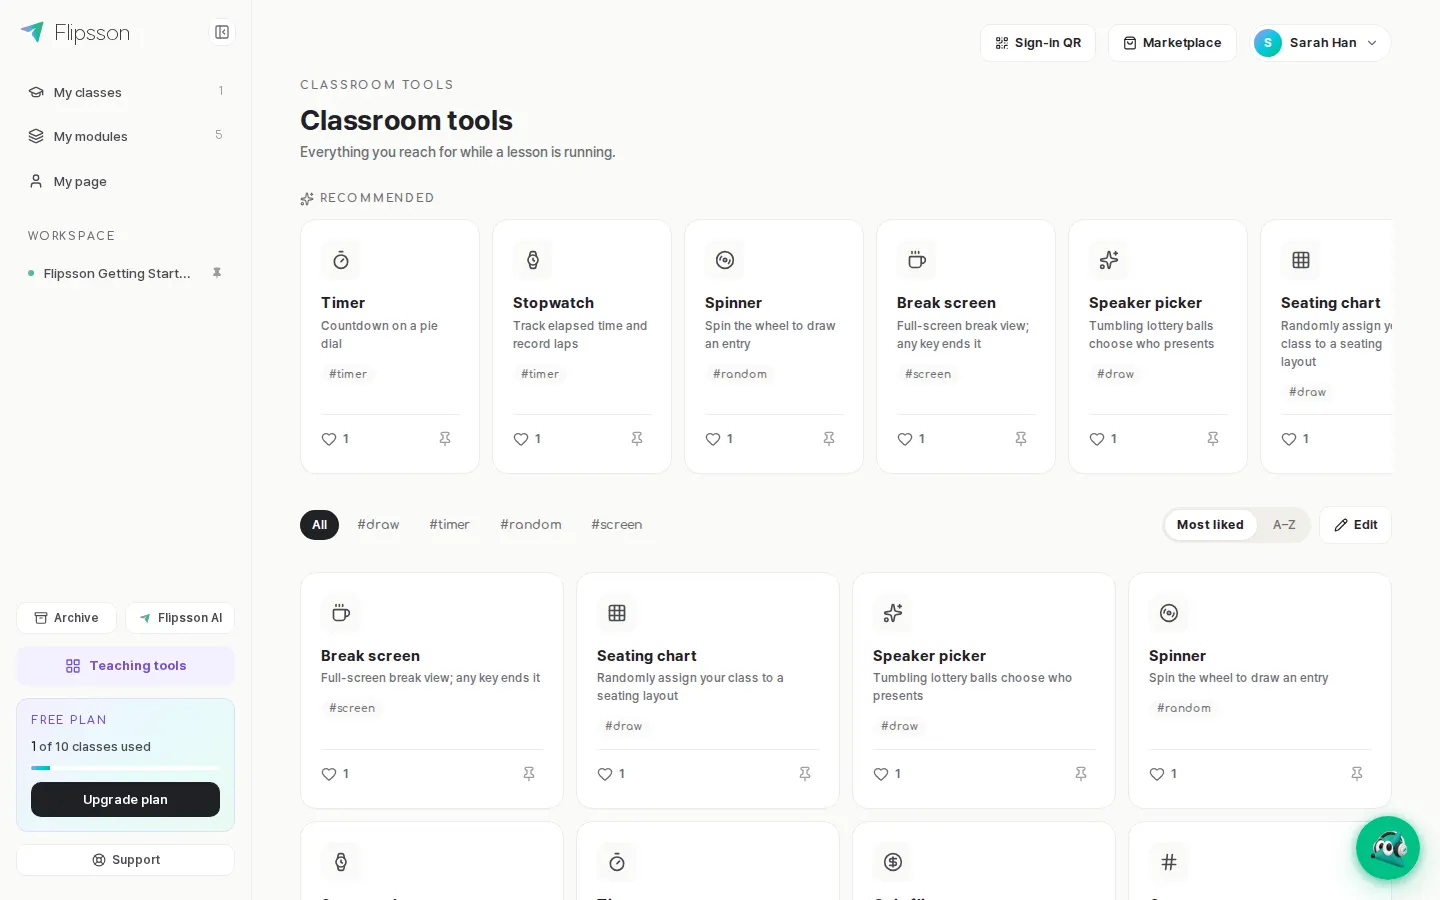Click the Upgrade plan button
1440x900 pixels.
coord(125,800)
